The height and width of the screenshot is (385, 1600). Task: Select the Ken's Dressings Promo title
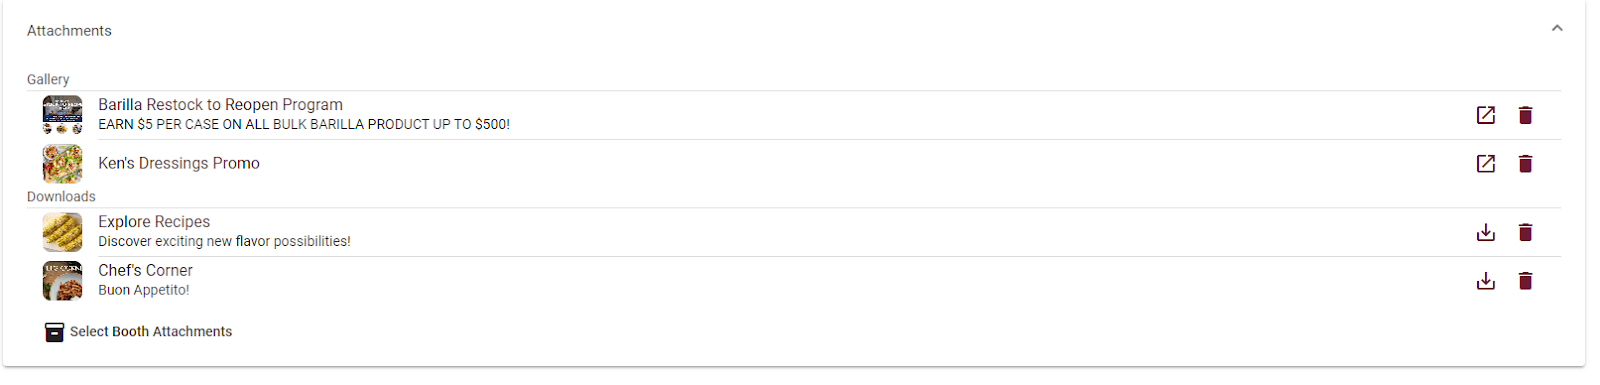coord(179,163)
